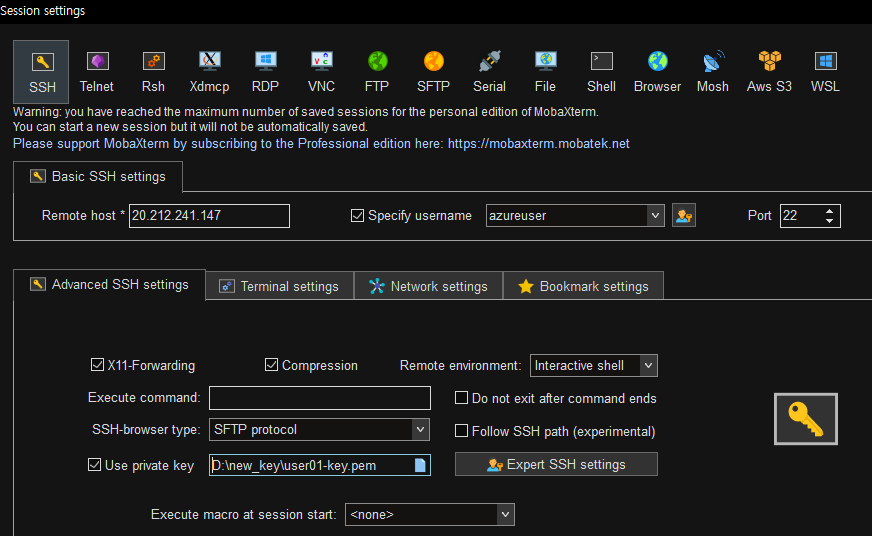The width and height of the screenshot is (872, 536).
Task: Decrease the Port number with down arrow
Action: pos(829,221)
